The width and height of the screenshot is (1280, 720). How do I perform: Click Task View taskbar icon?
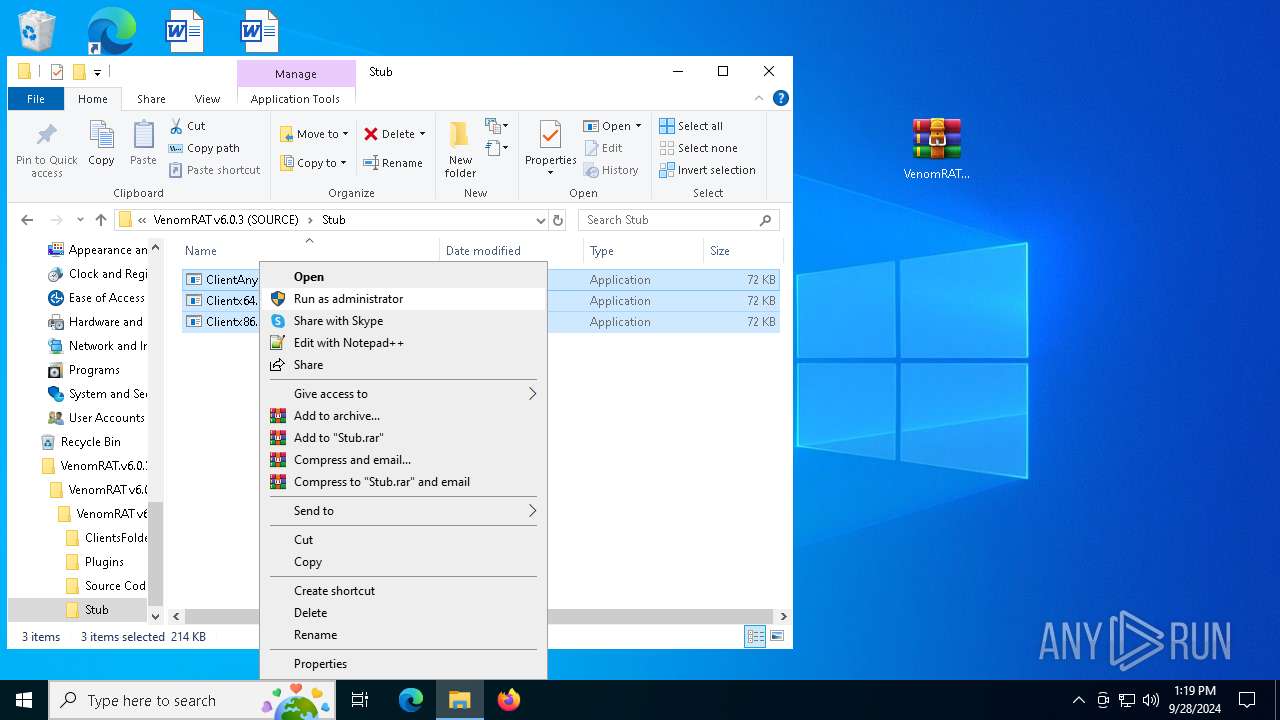[x=360, y=700]
